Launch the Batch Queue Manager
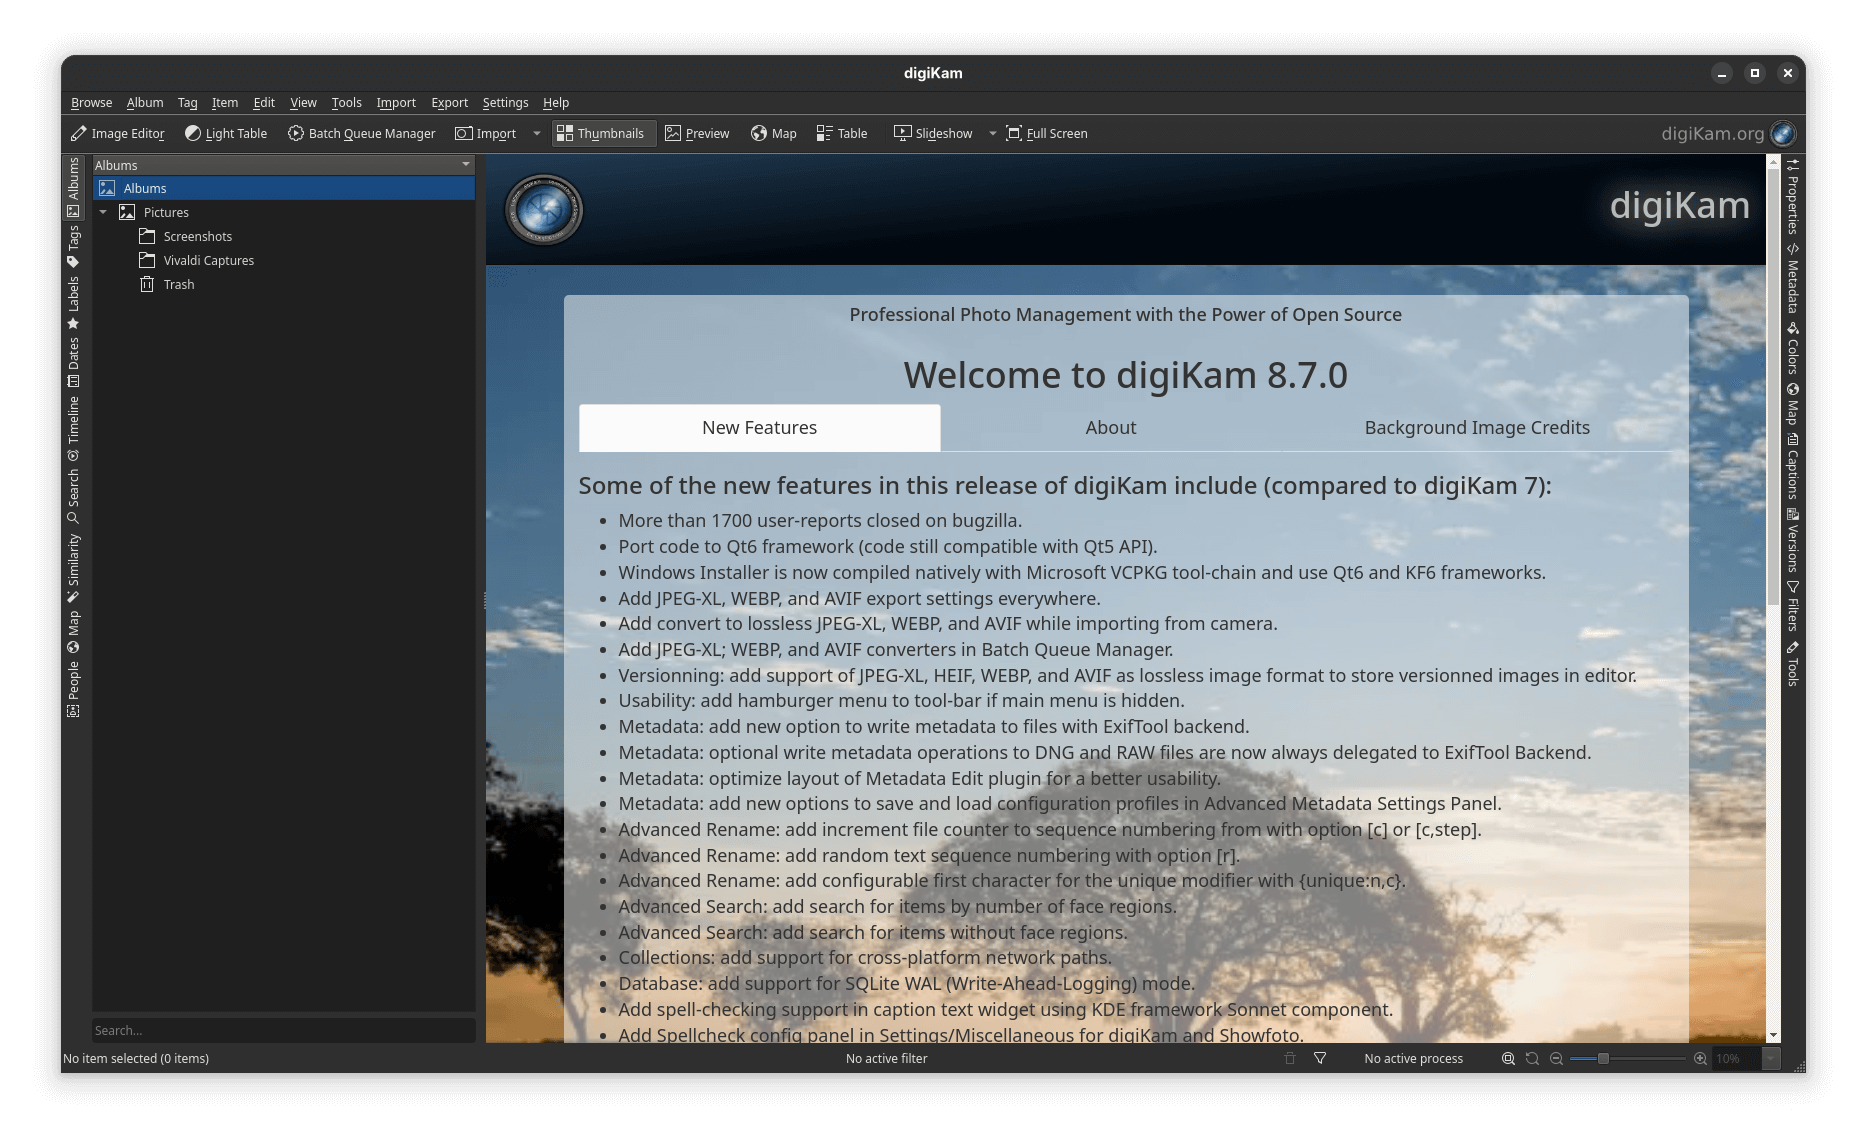 tap(361, 133)
